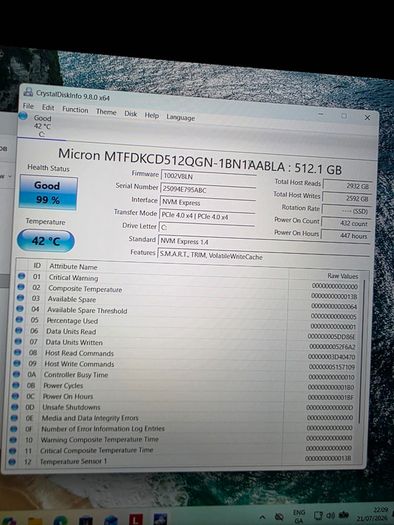Click the Temperature Sensor 1 status dot
Viewport: 394px width, 525px height.
(12, 461)
